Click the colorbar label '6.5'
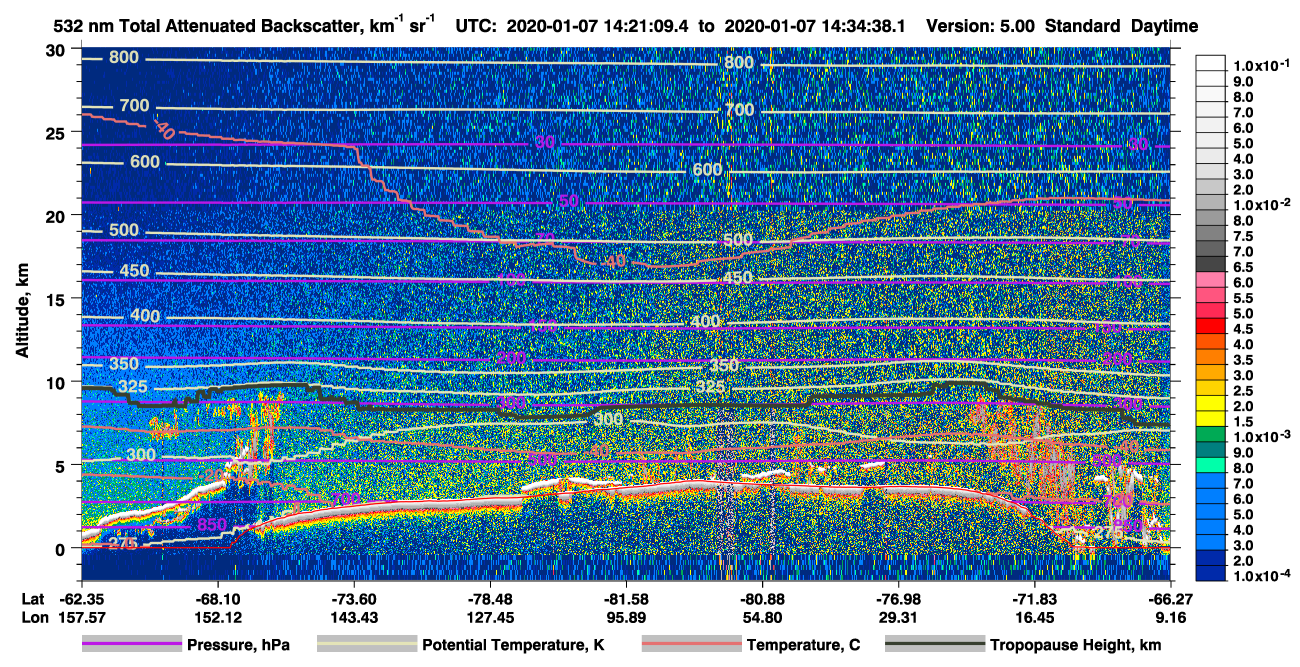 point(1243,267)
